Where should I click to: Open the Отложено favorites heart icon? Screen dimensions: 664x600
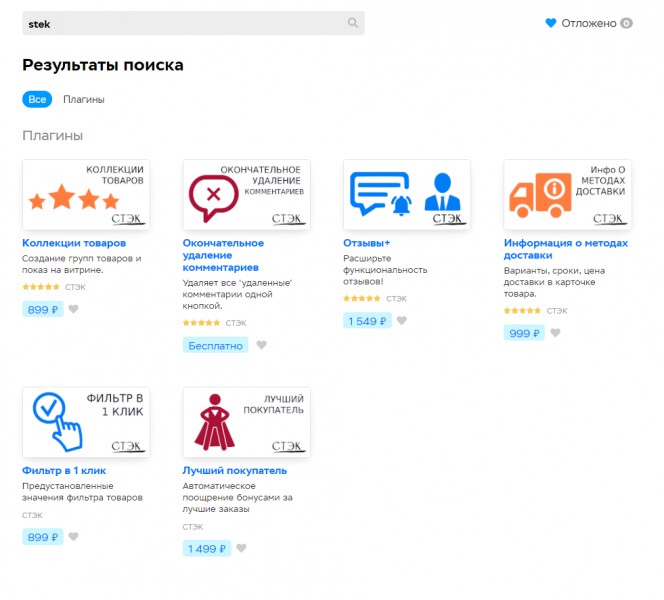[550, 23]
